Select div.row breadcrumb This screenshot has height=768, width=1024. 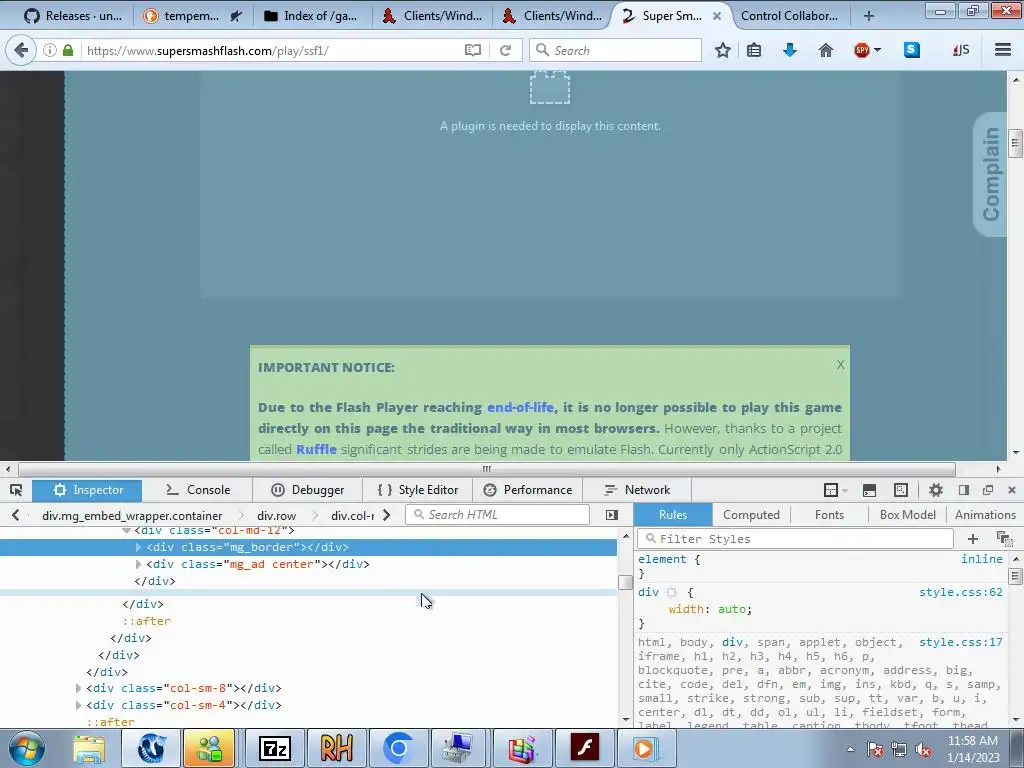pyautogui.click(x=276, y=515)
